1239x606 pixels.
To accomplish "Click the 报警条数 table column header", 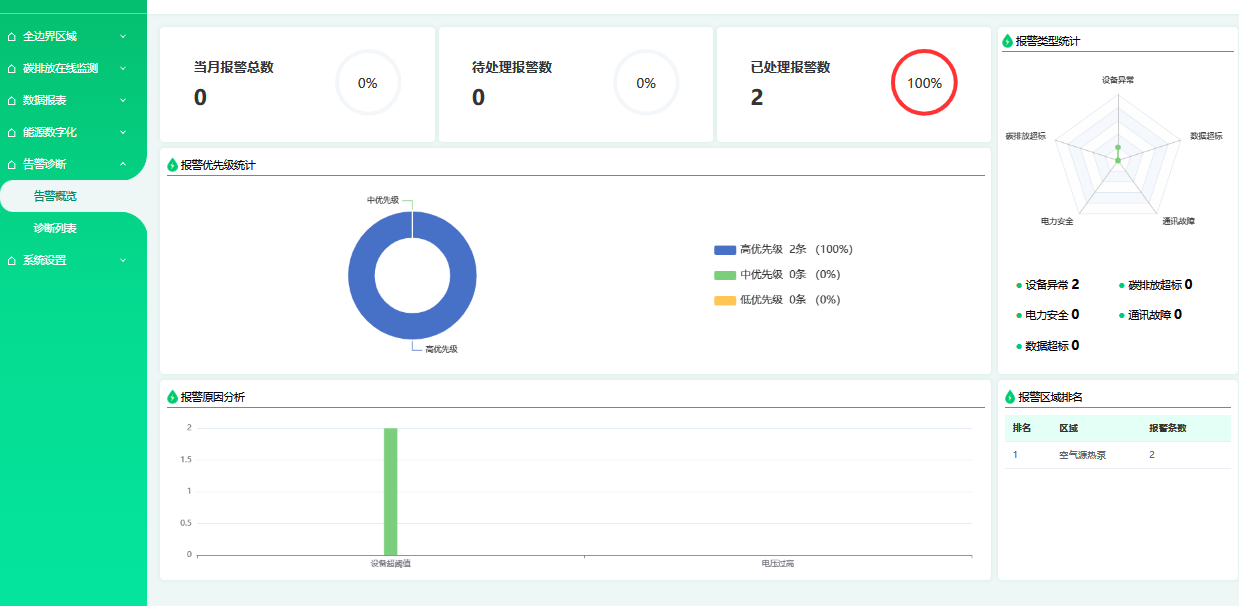I will pos(1167,428).
